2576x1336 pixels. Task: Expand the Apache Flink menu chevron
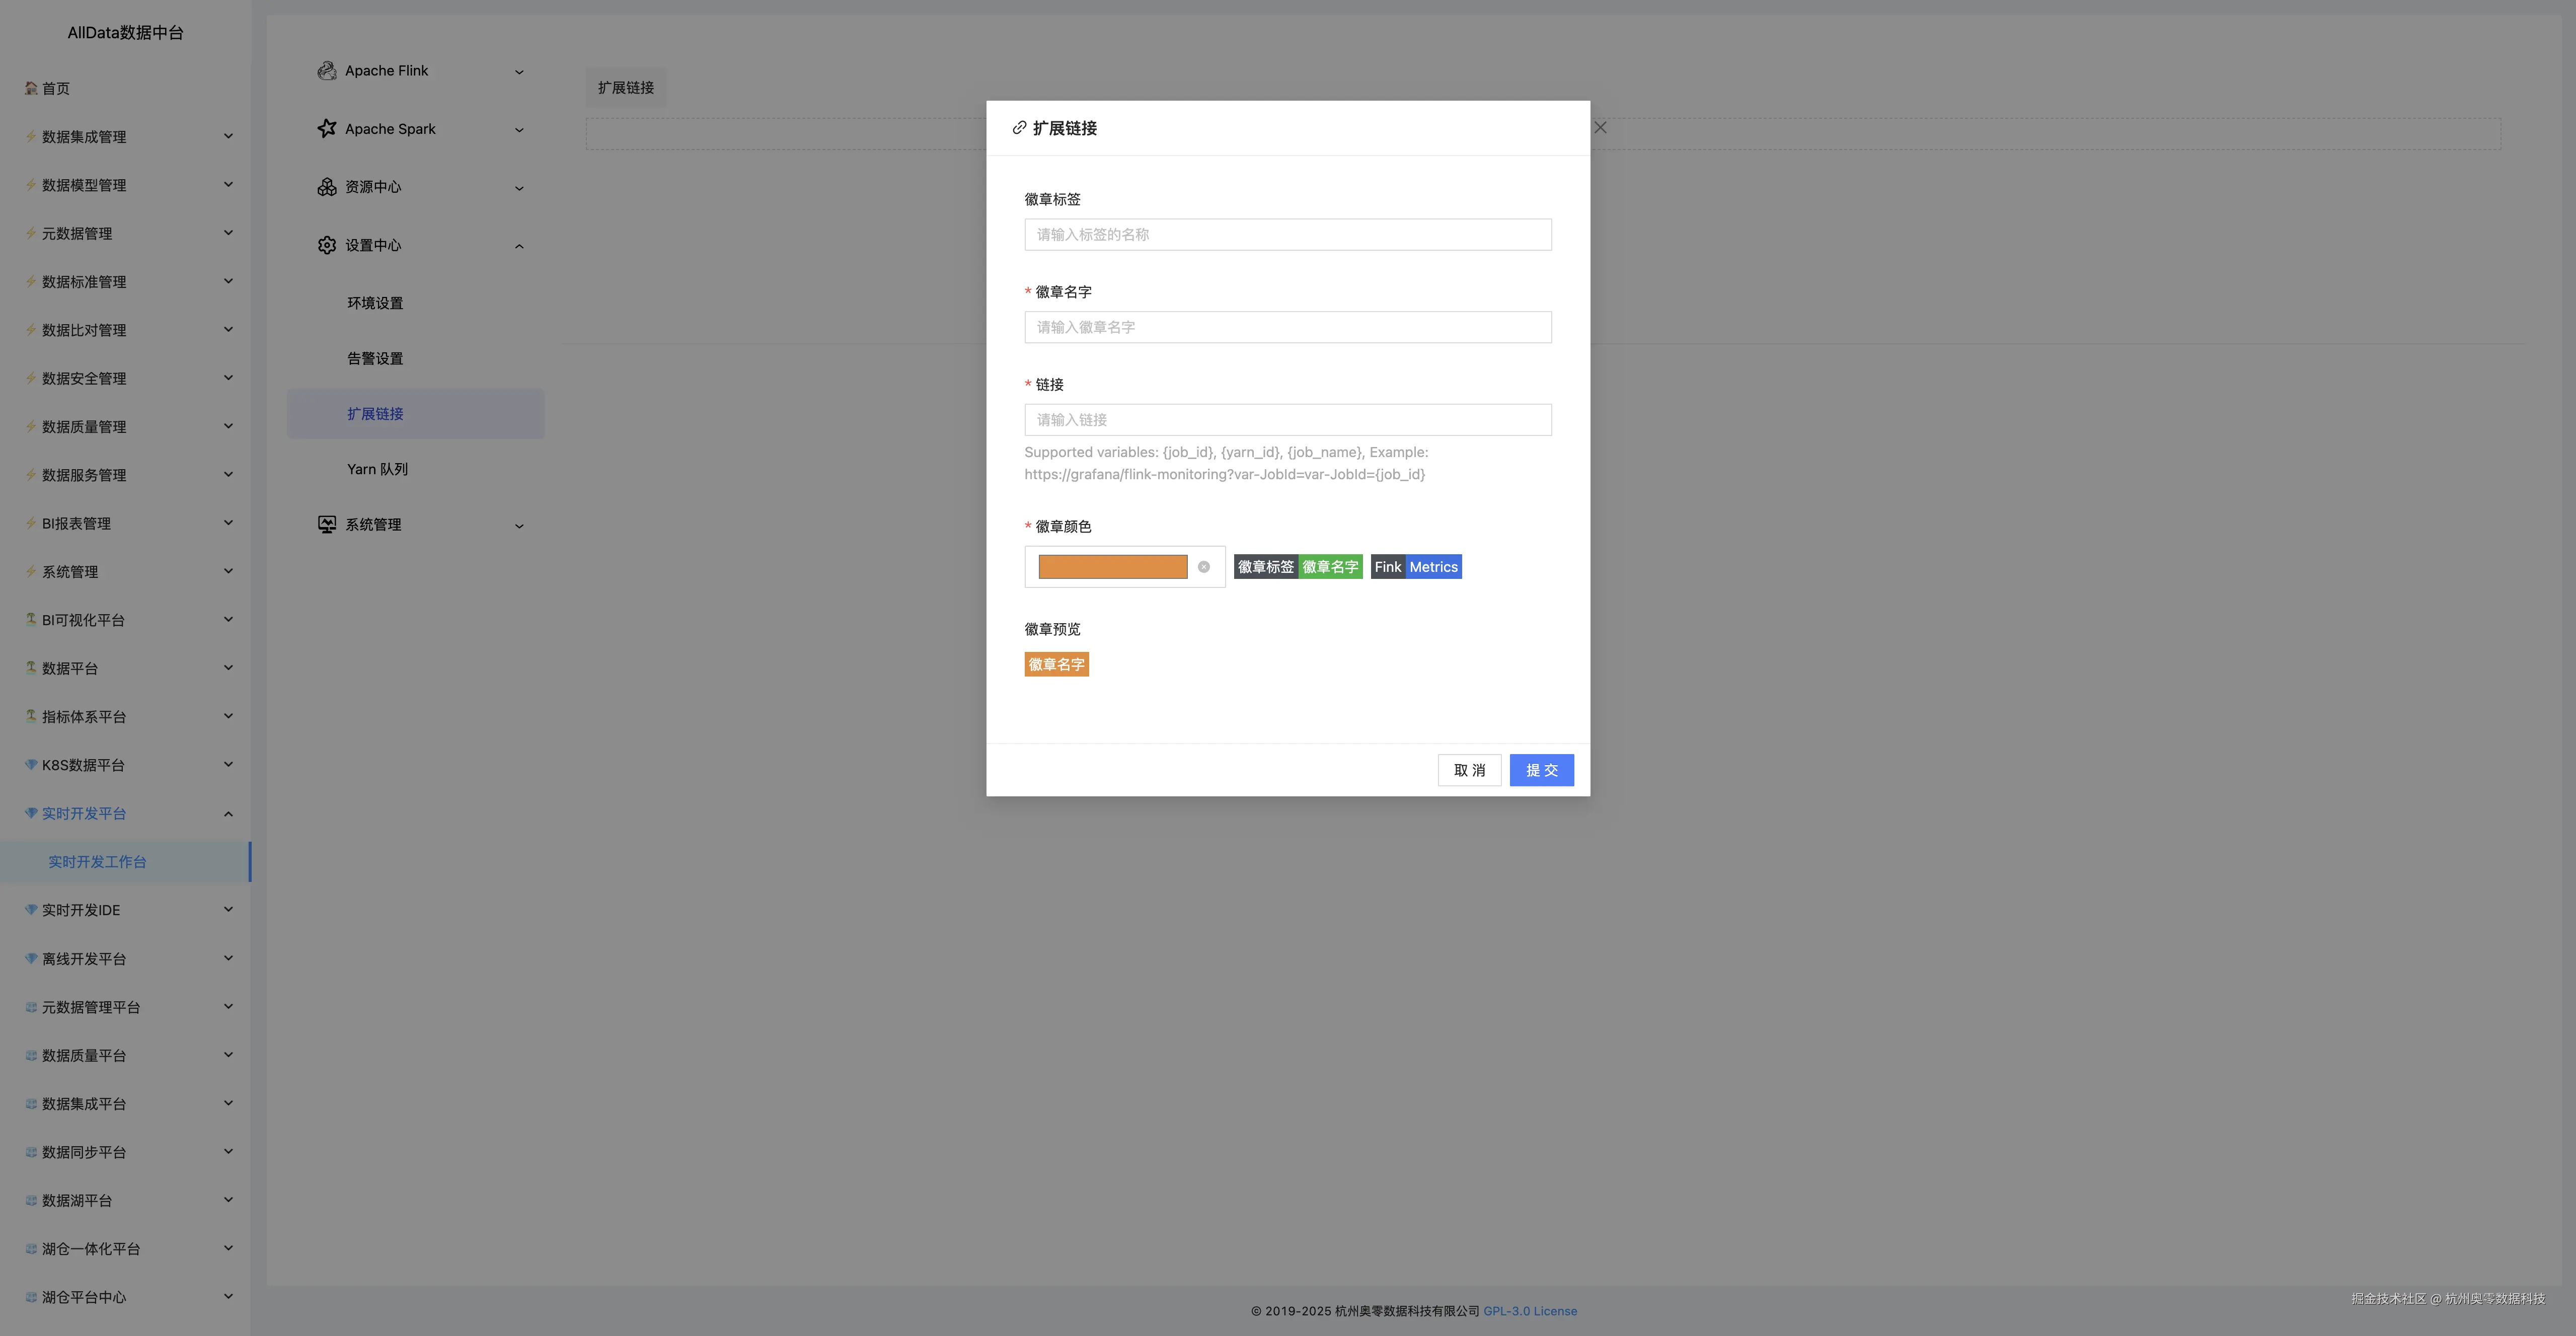[x=519, y=72]
